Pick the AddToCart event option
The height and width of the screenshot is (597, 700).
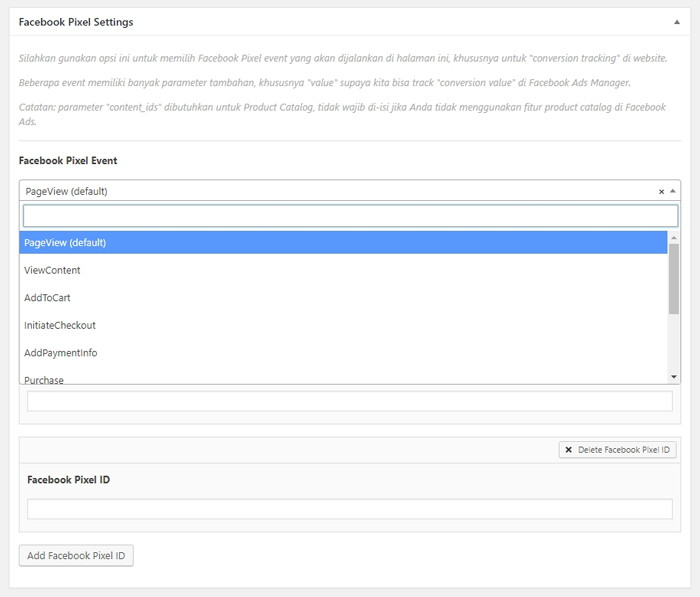click(343, 298)
